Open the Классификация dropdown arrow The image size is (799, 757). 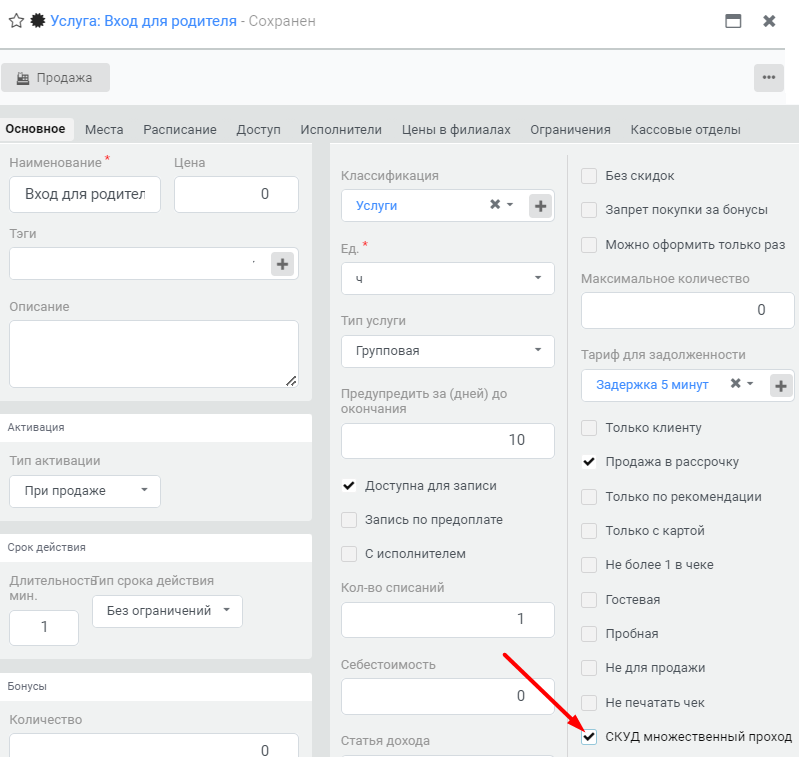pos(510,205)
